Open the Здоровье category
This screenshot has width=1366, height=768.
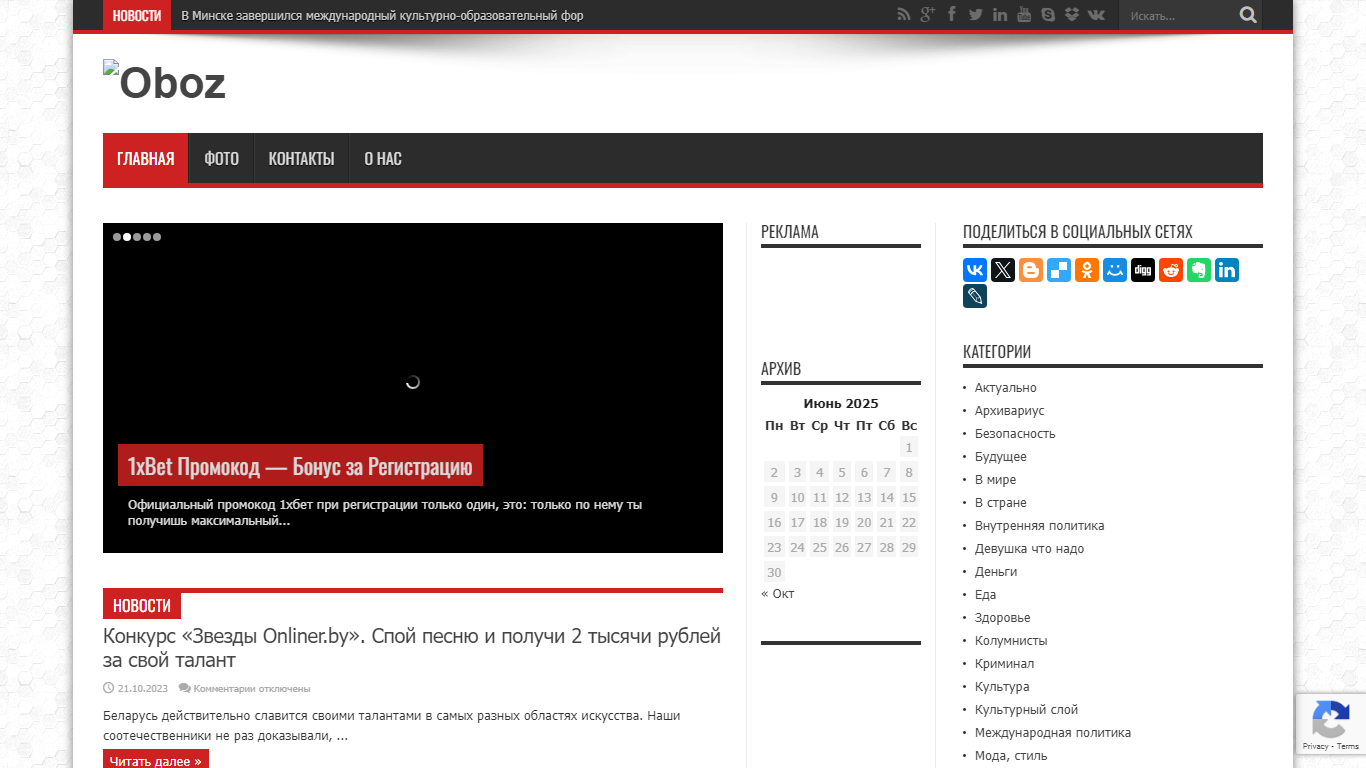(1003, 618)
